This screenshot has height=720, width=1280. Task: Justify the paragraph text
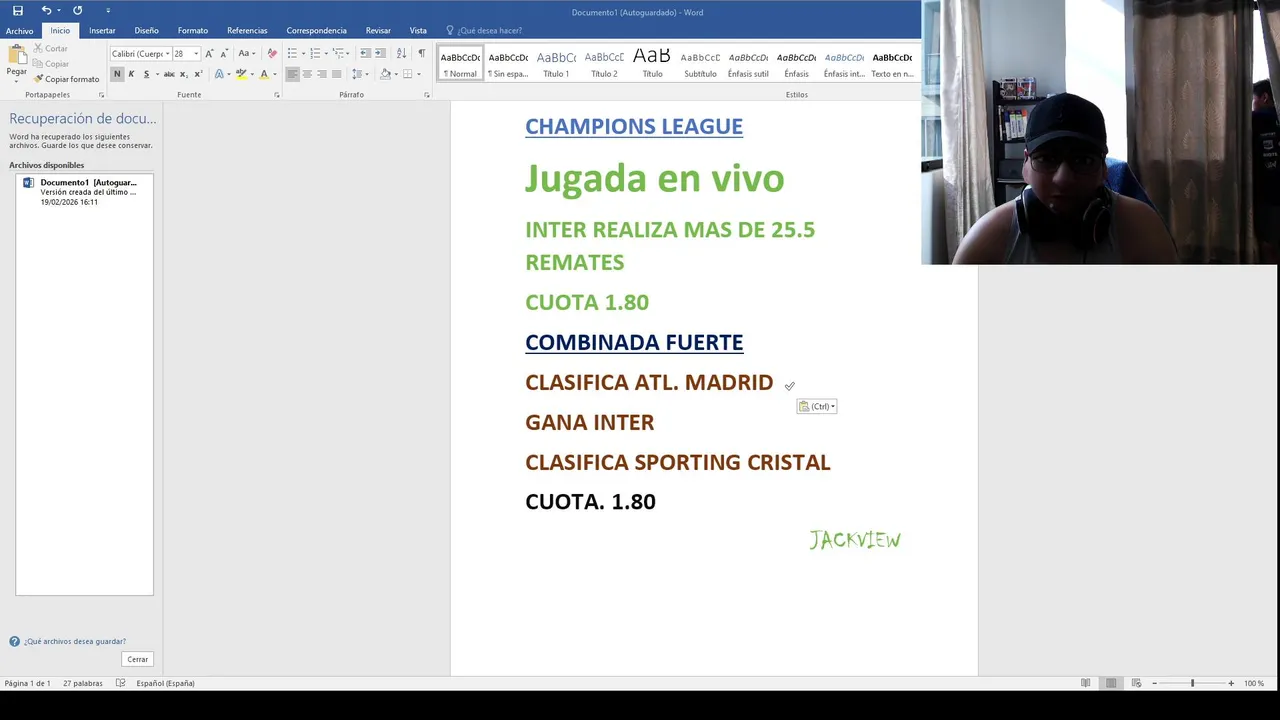point(336,74)
